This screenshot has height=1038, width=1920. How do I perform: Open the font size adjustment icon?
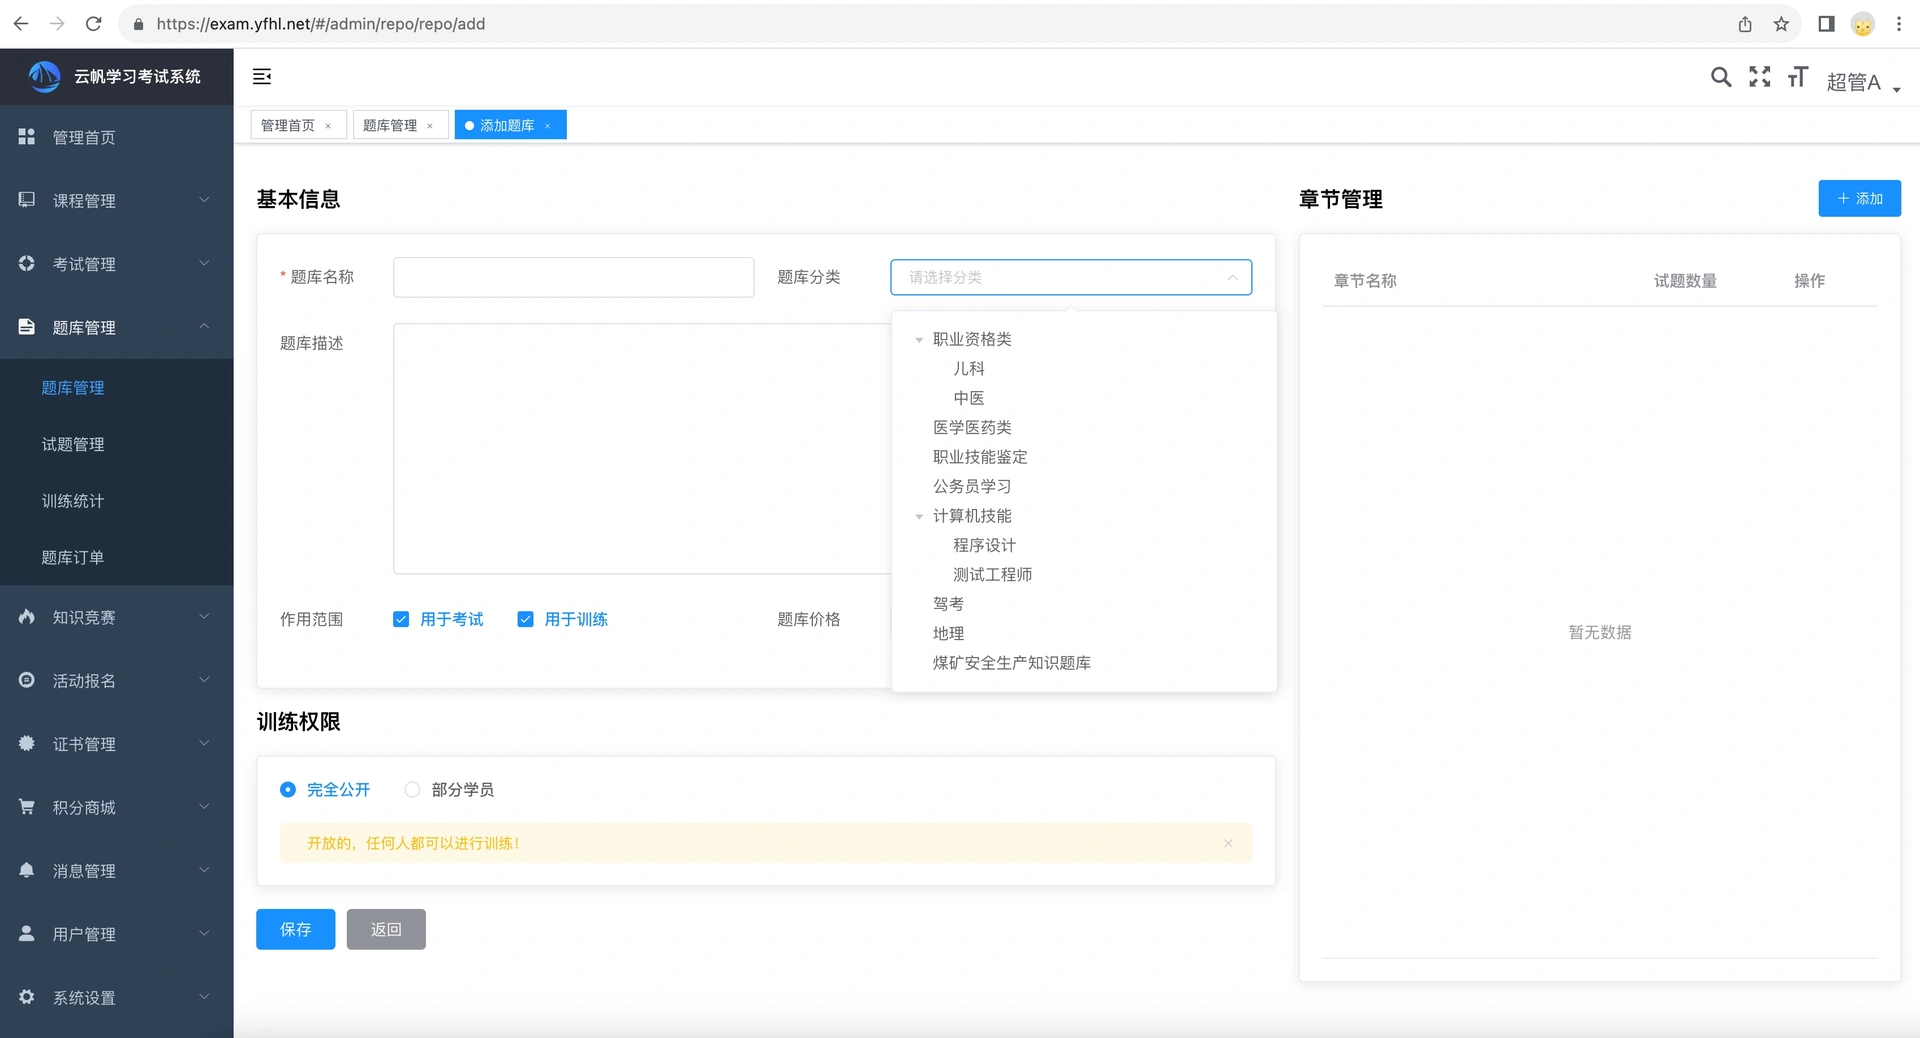click(1797, 77)
